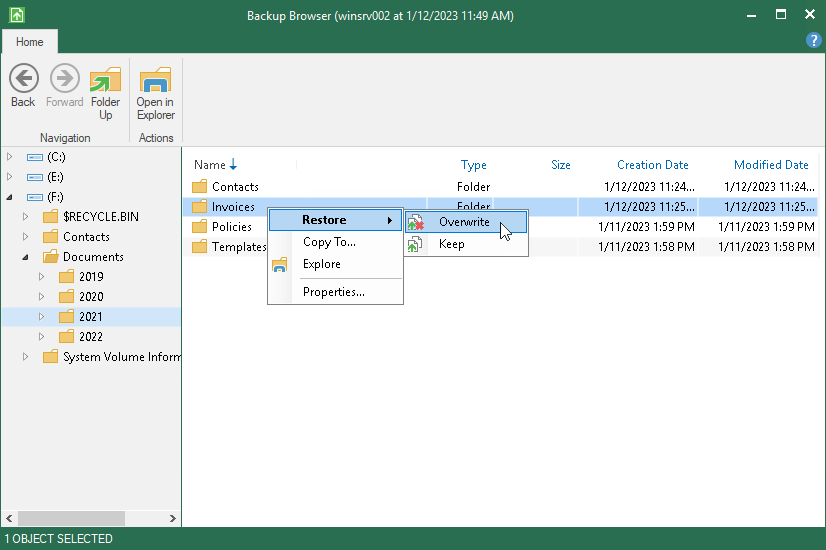Select the 2021 tree item label
The width and height of the screenshot is (826, 550).
click(91, 317)
